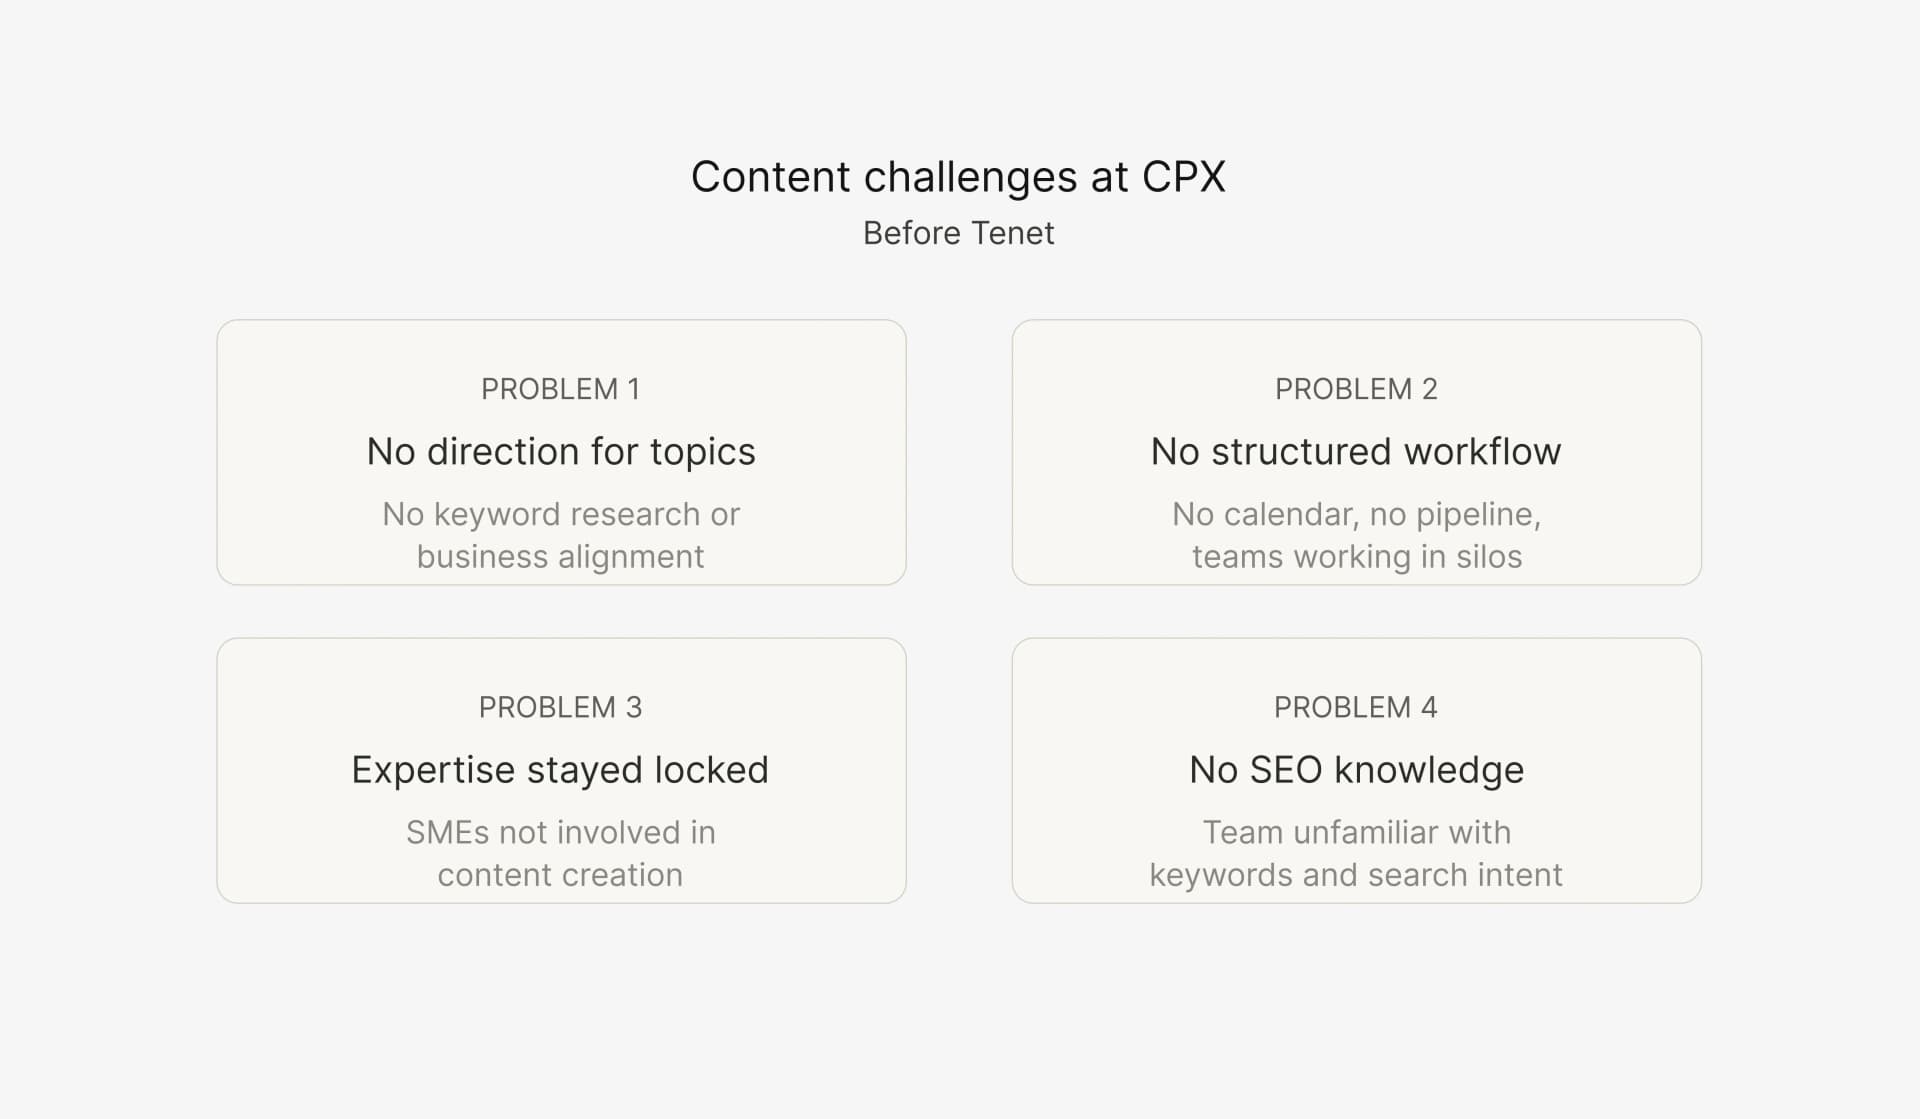The image size is (1920, 1119).
Task: Open the 'No SEO knowledge' card title
Action: [1357, 770]
